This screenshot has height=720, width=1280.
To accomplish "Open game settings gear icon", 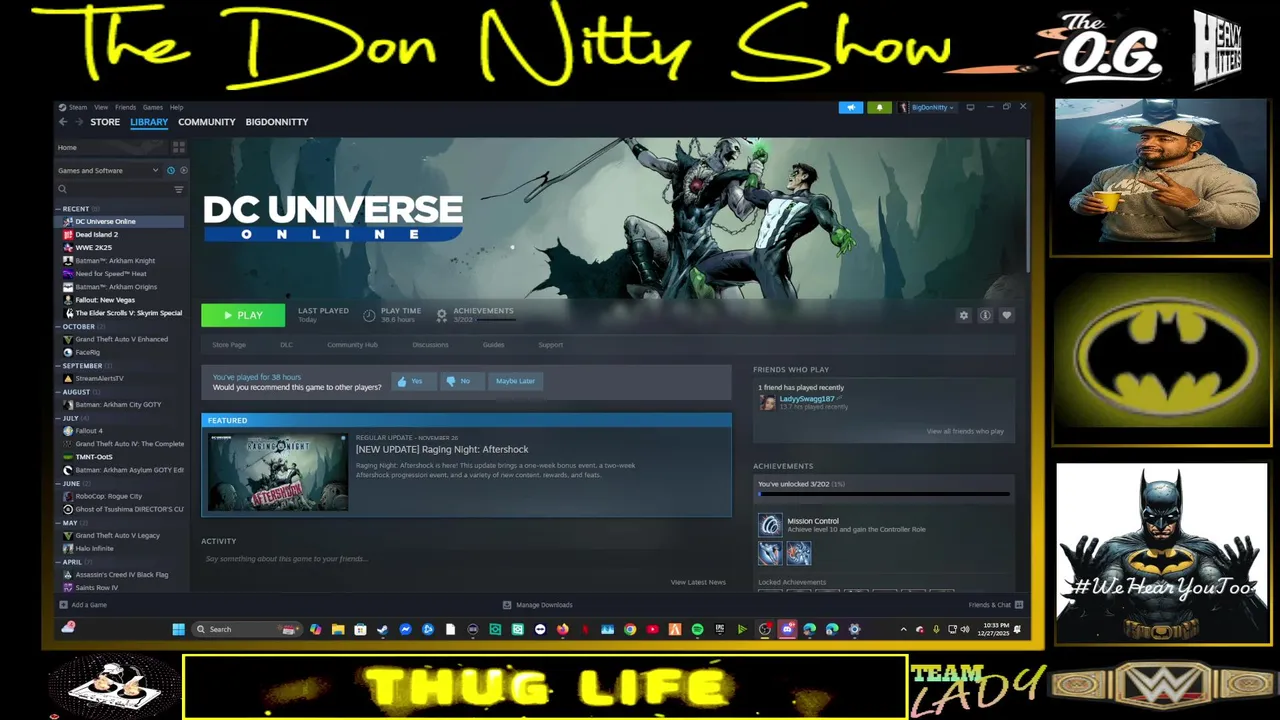I will pyautogui.click(x=964, y=315).
